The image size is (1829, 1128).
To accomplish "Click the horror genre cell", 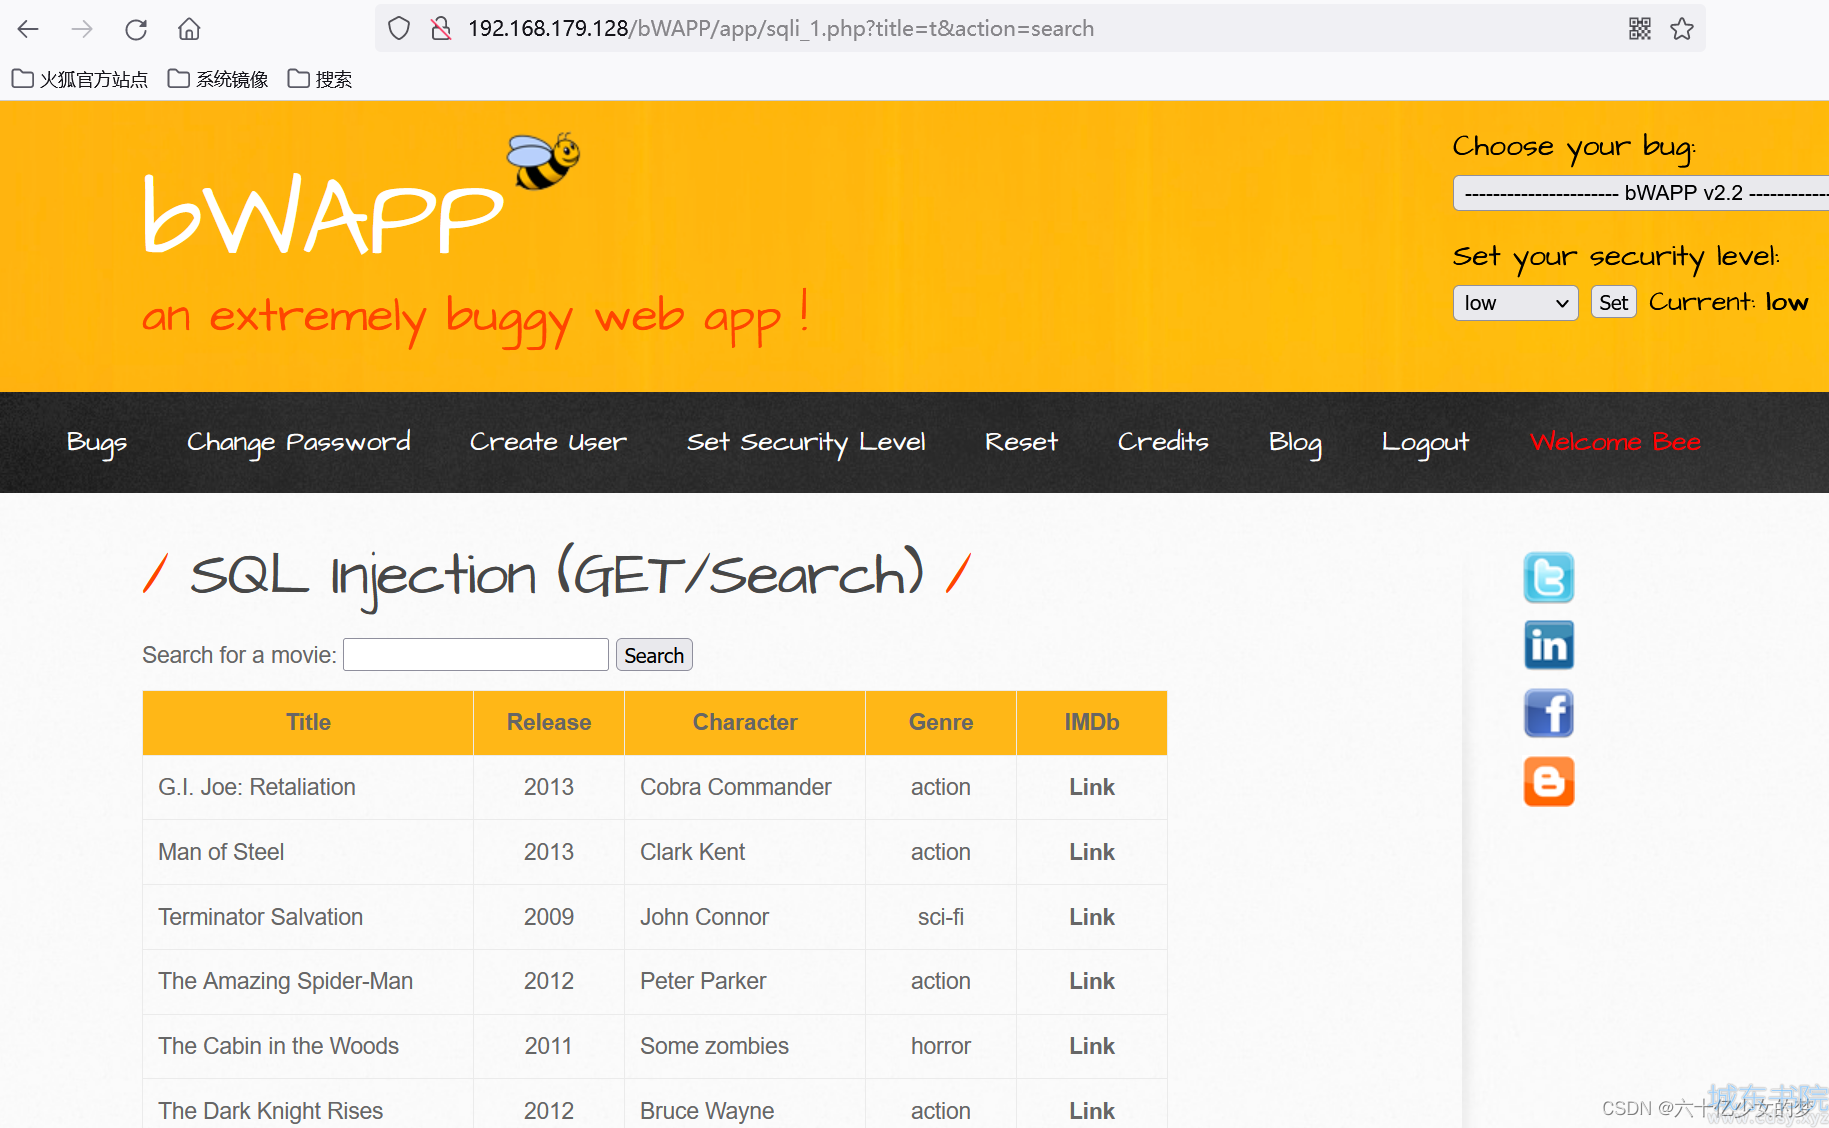I will pyautogui.click(x=941, y=1047).
